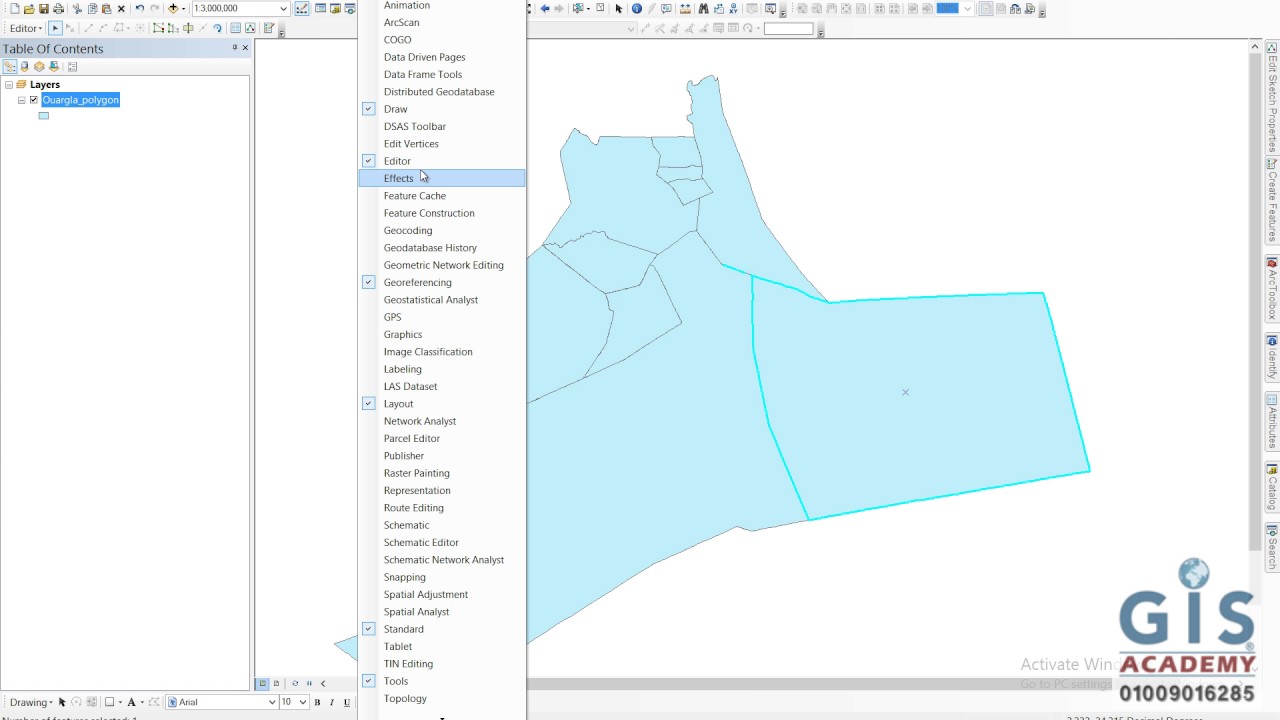Screen dimensions: 1280x720
Task: Refresh the map view at bottom
Action: 295,684
